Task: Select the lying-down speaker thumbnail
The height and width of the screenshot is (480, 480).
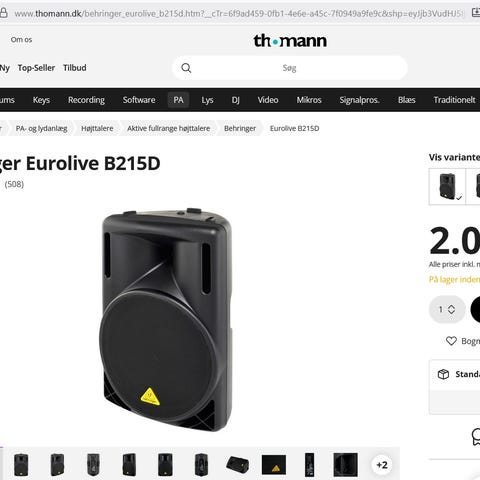Action: pos(237,465)
